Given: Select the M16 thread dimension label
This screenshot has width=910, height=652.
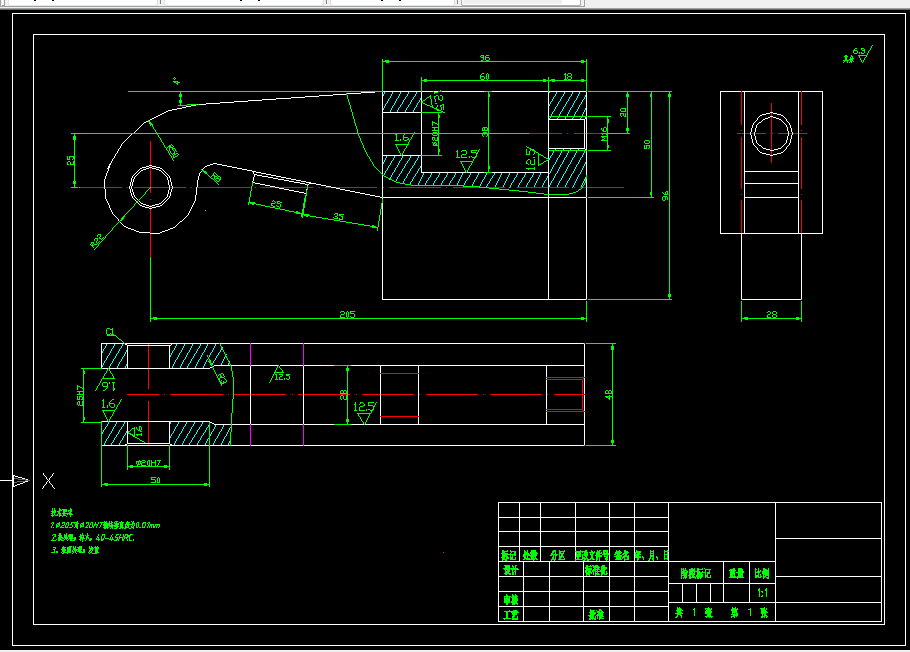Looking at the screenshot, I should click(604, 134).
